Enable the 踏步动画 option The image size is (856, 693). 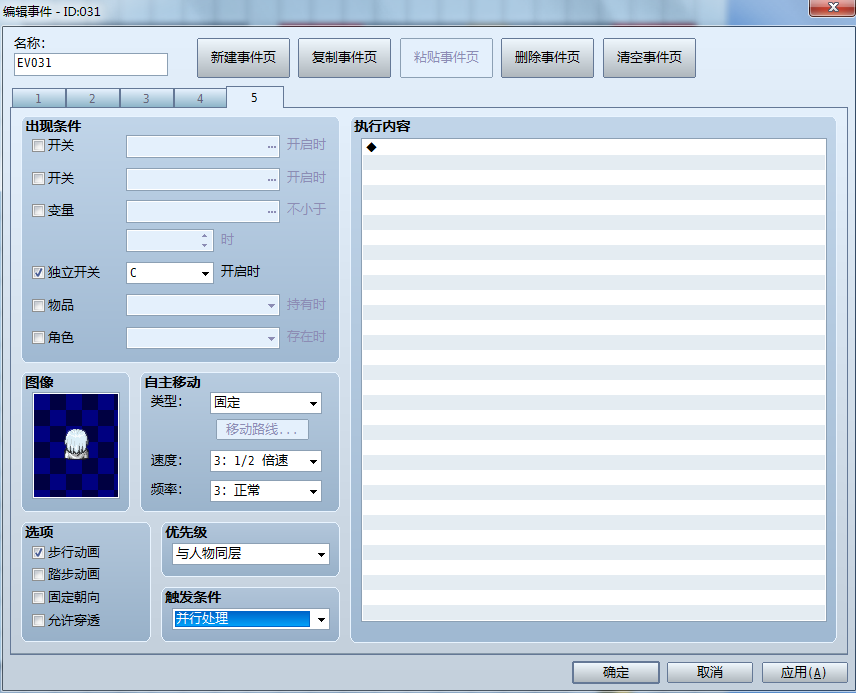click(38, 574)
